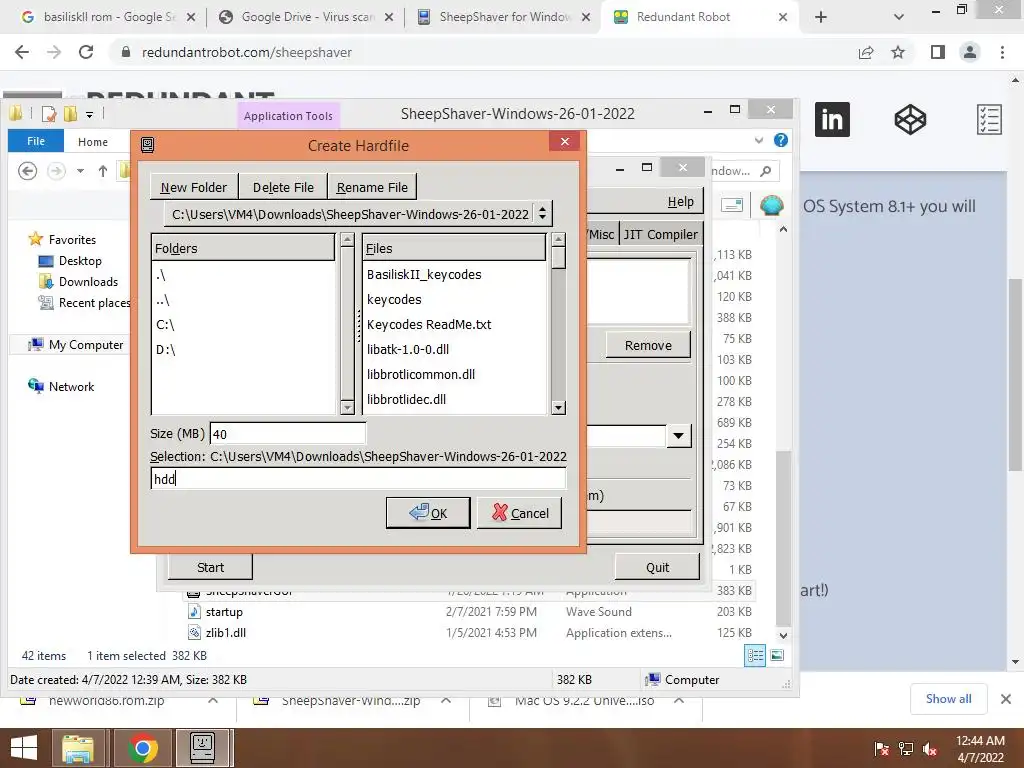Select startup Wave Sound file
Image resolution: width=1024 pixels, height=768 pixels.
click(x=224, y=612)
